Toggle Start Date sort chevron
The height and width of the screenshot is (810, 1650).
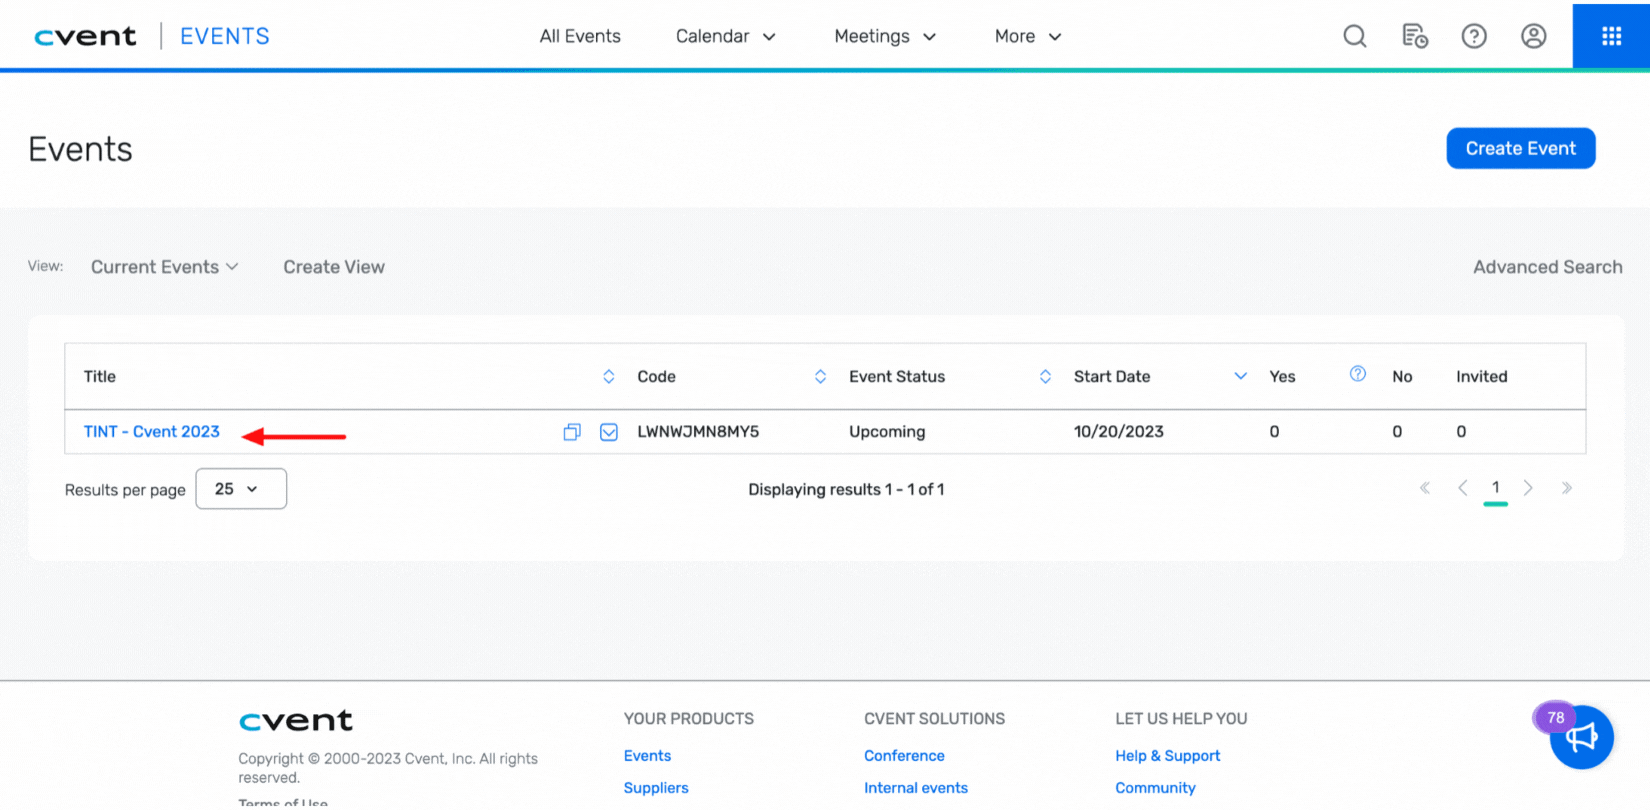pyautogui.click(x=1240, y=376)
